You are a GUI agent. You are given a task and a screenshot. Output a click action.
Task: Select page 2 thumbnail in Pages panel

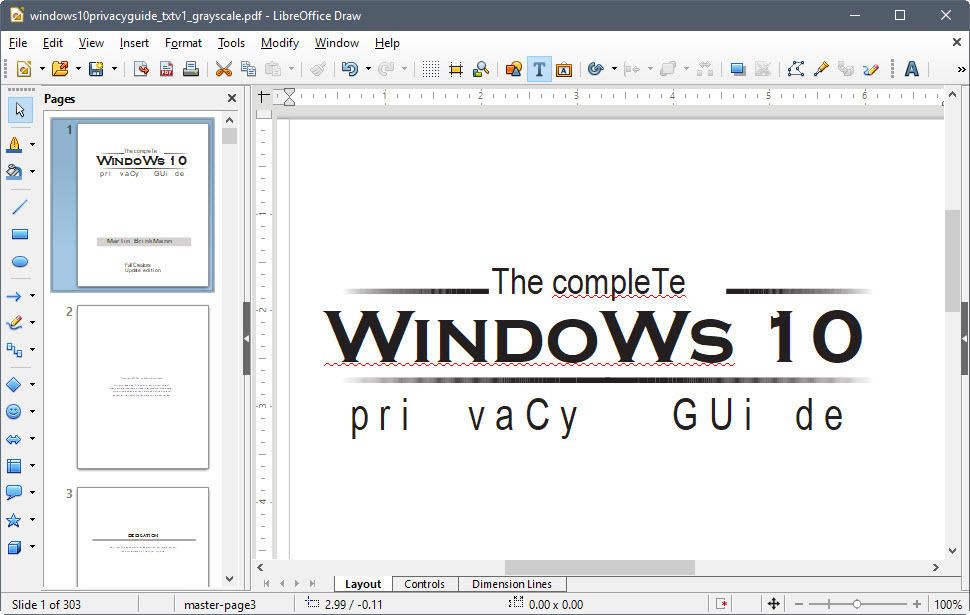tap(142, 387)
